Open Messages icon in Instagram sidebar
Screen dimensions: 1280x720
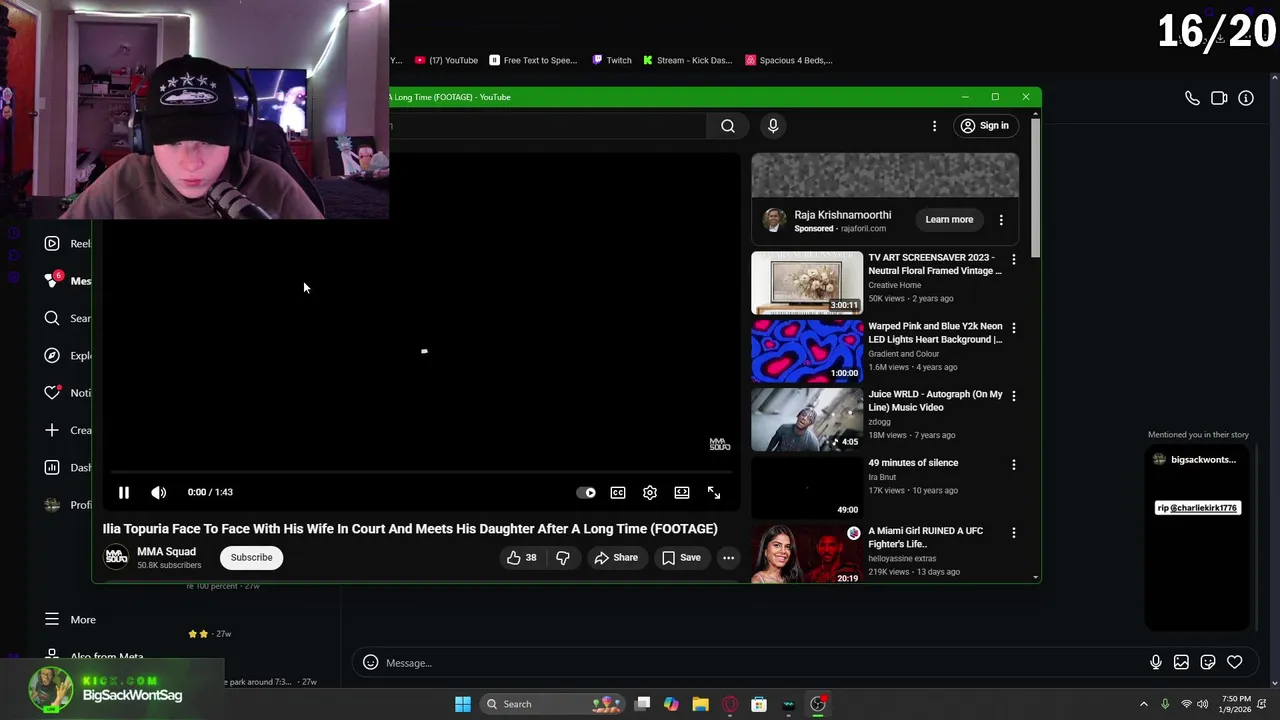(52, 280)
